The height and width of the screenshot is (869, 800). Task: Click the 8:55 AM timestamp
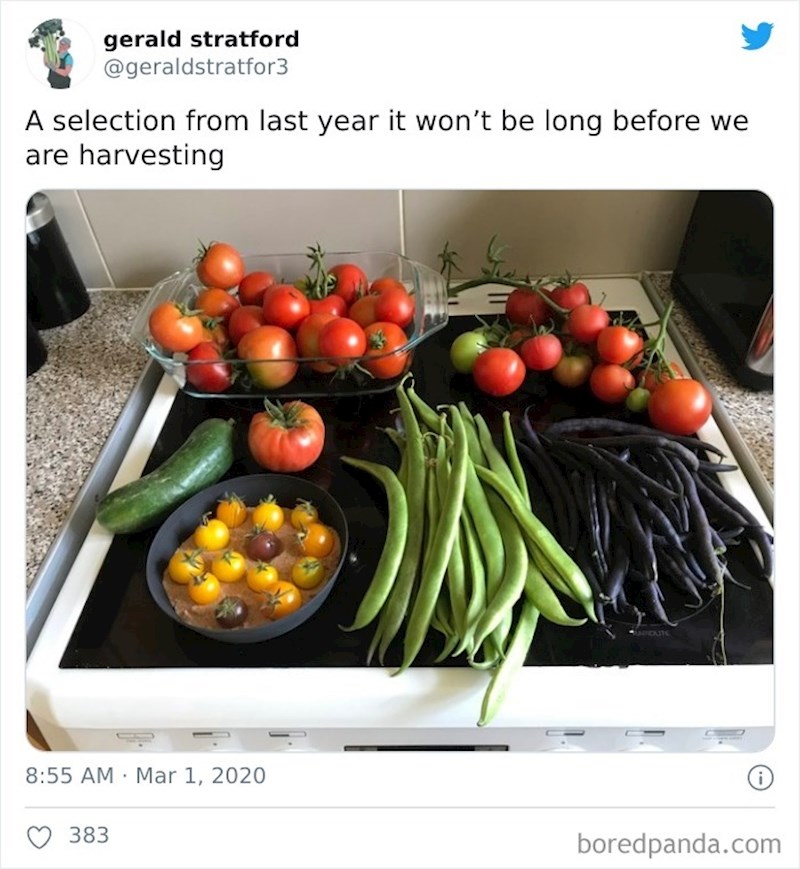click(69, 775)
